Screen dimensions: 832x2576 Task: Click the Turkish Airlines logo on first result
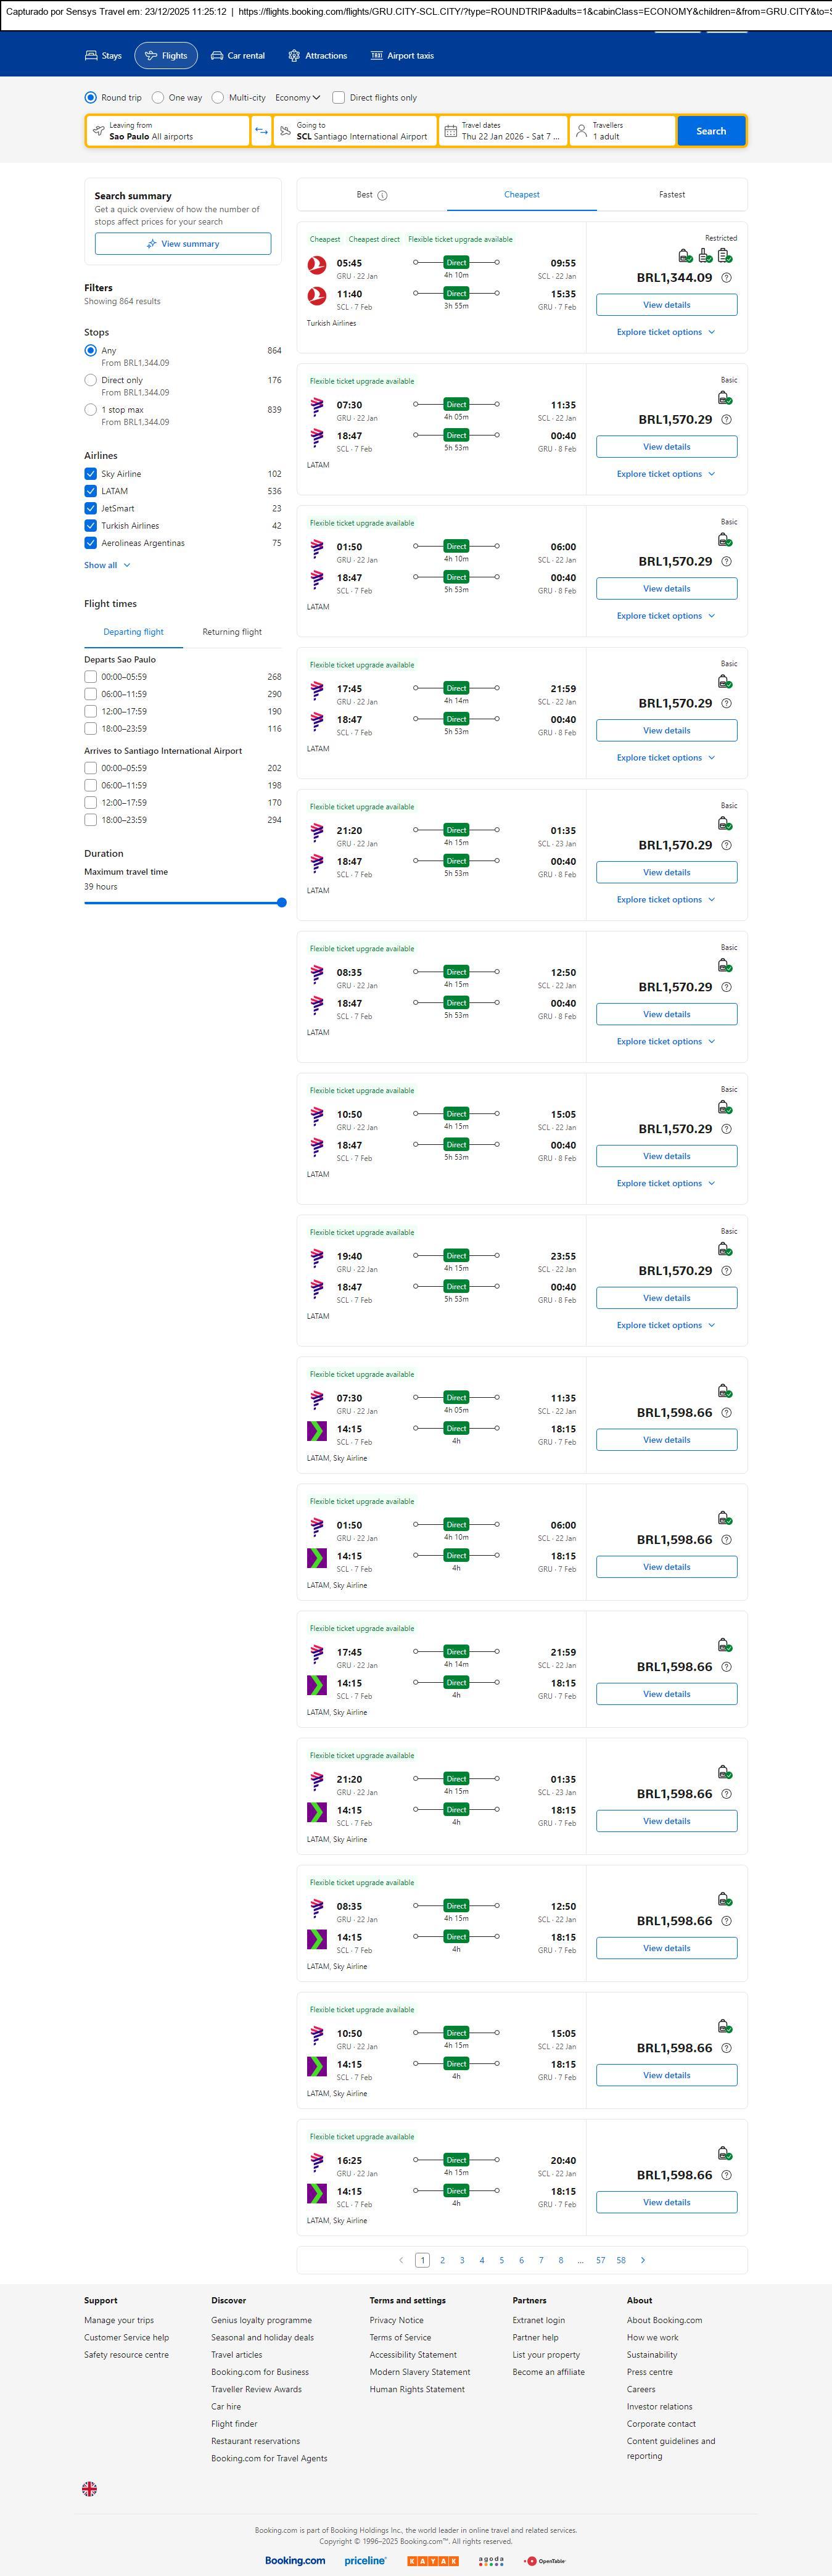[317, 264]
